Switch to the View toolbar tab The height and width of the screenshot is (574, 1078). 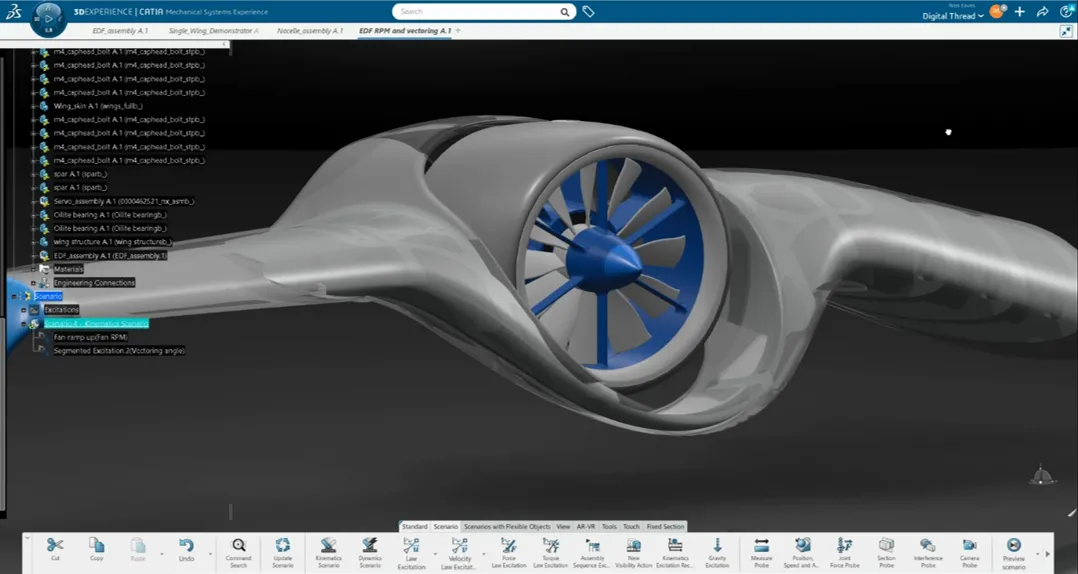click(563, 527)
